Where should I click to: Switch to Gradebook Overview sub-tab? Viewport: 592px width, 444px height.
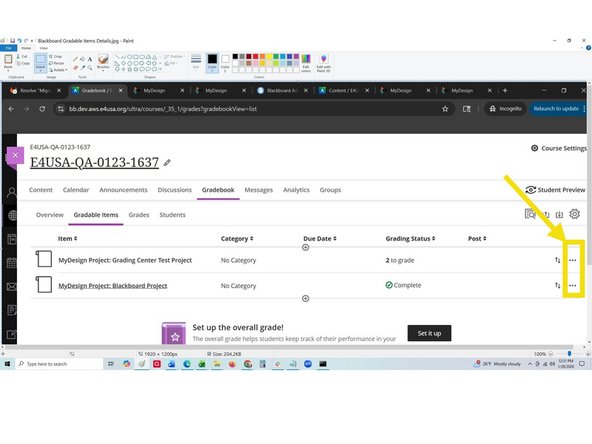click(x=49, y=214)
